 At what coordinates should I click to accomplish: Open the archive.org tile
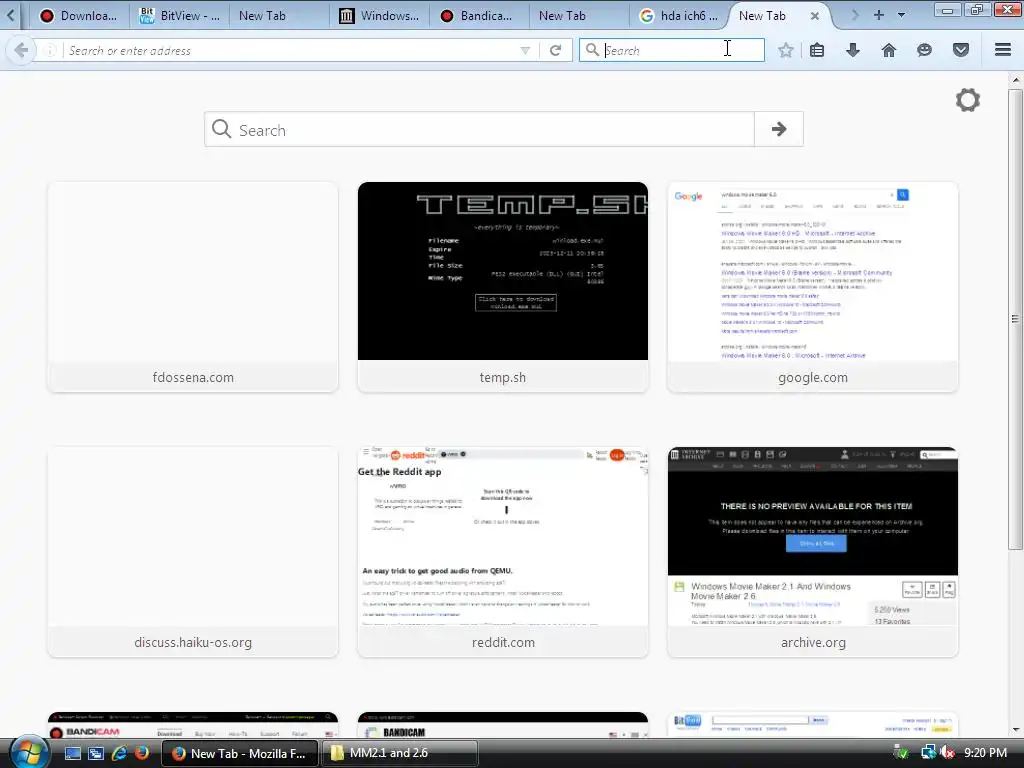[813, 552]
